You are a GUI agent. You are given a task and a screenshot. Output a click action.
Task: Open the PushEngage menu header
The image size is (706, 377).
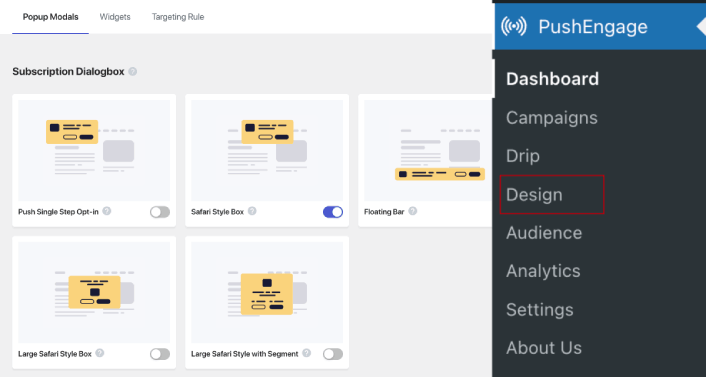coord(600,27)
